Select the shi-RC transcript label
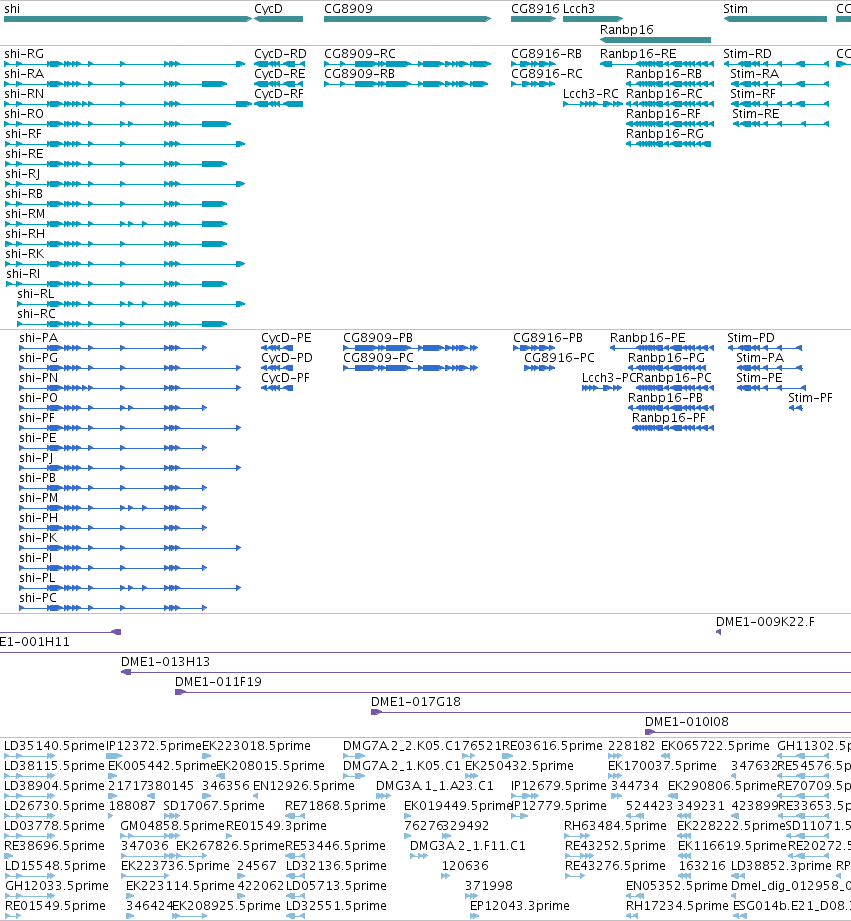 (36, 314)
